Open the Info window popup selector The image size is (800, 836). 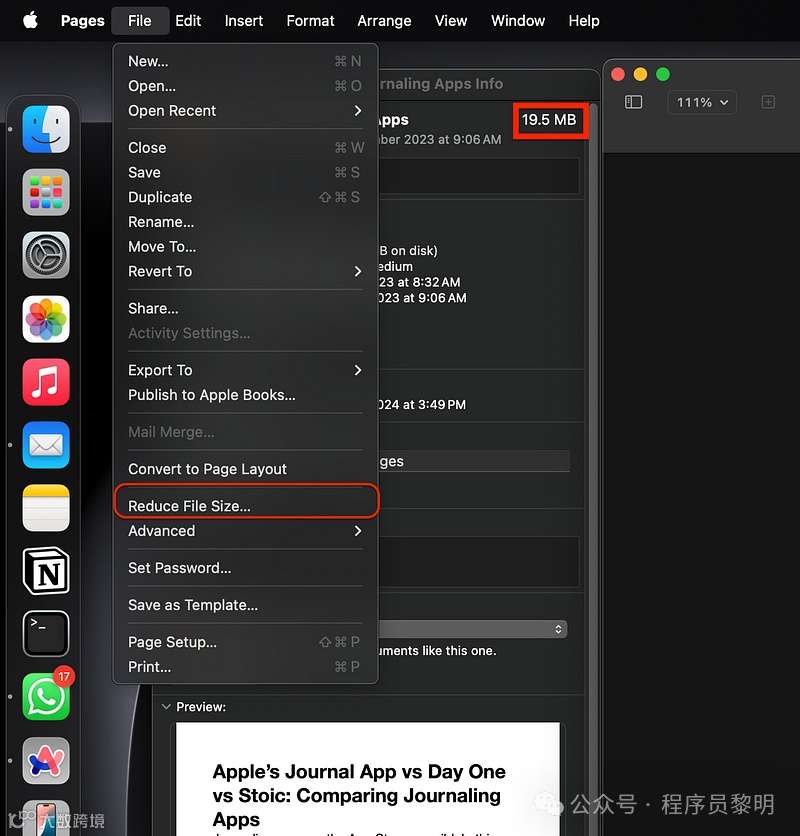click(473, 629)
